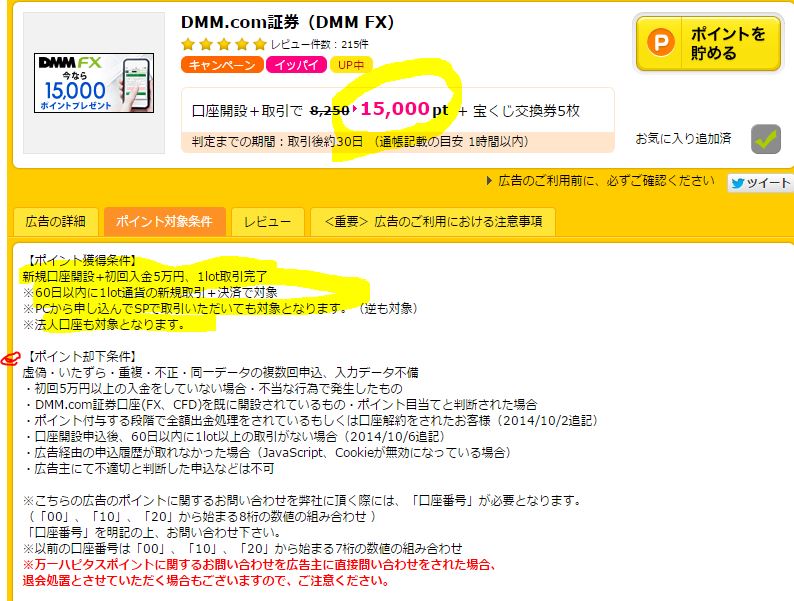Click the five-star review rating

(x=224, y=45)
